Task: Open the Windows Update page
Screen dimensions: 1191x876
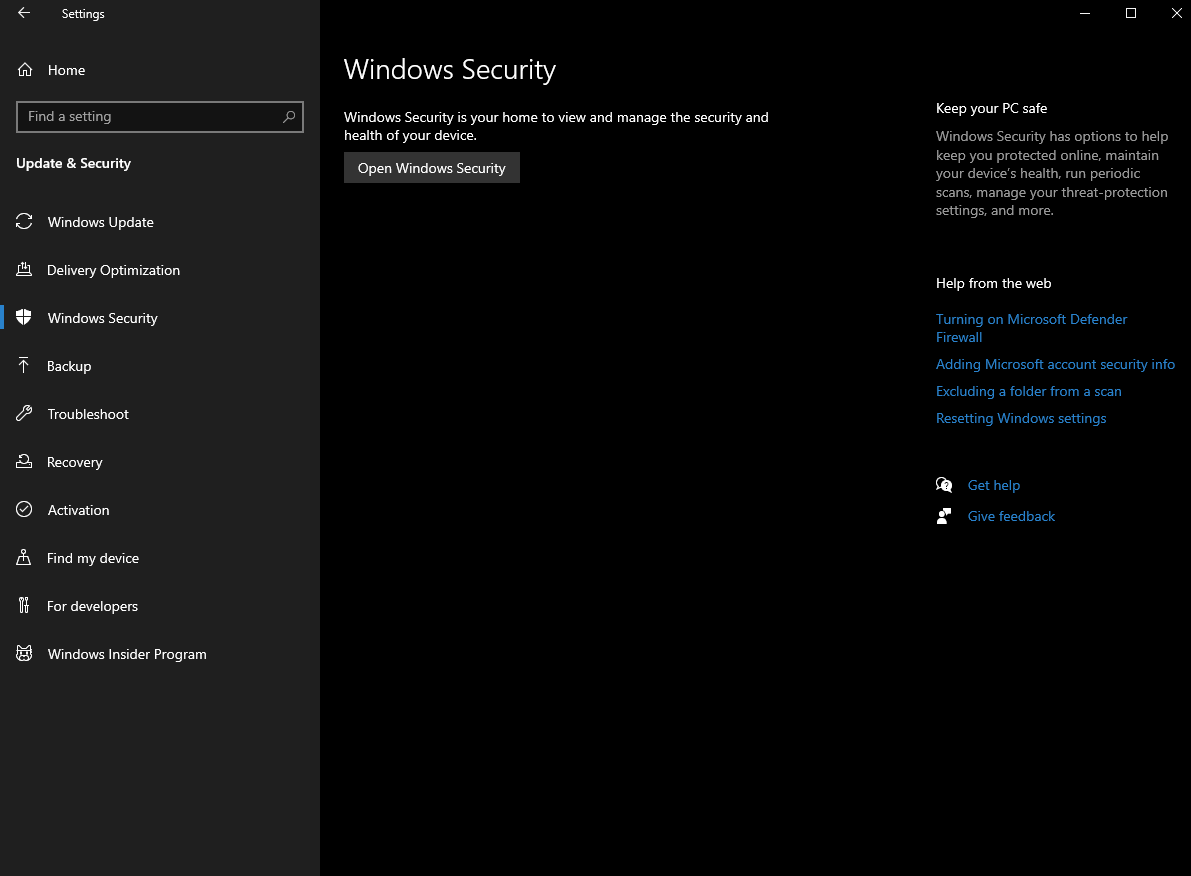Action: (x=160, y=222)
